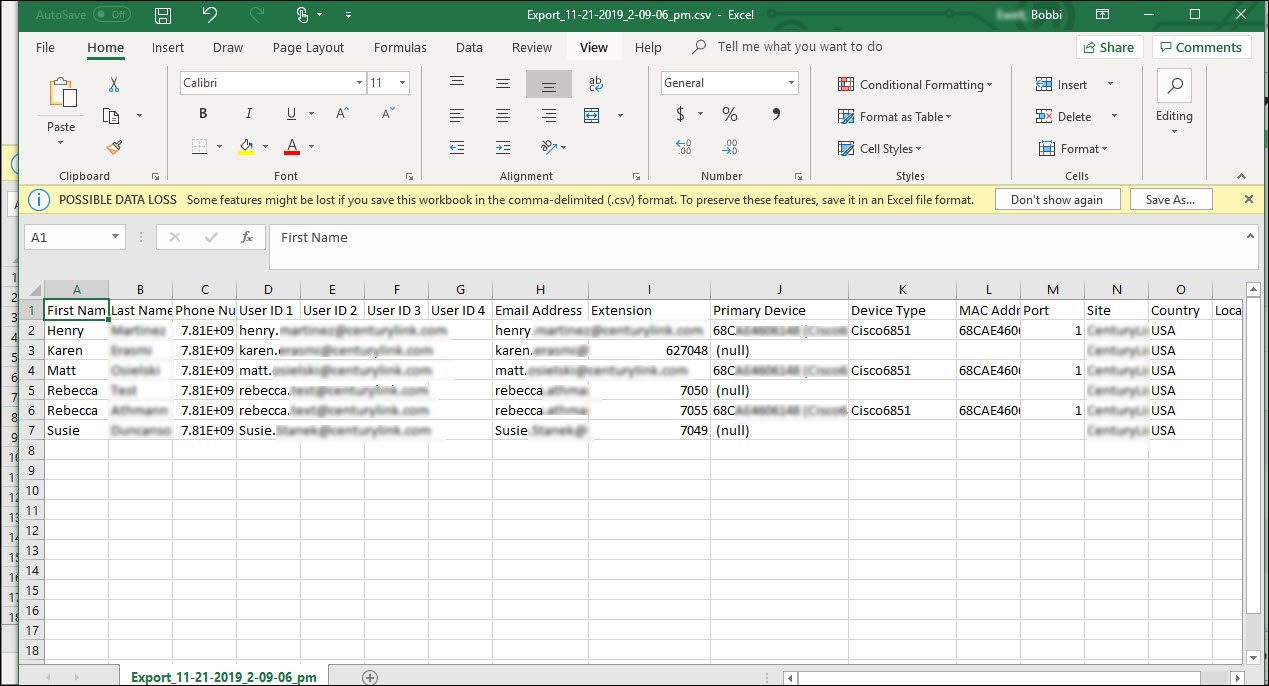Click the Save floppy disk icon
Screen dimensions: 1269x686
162,15
